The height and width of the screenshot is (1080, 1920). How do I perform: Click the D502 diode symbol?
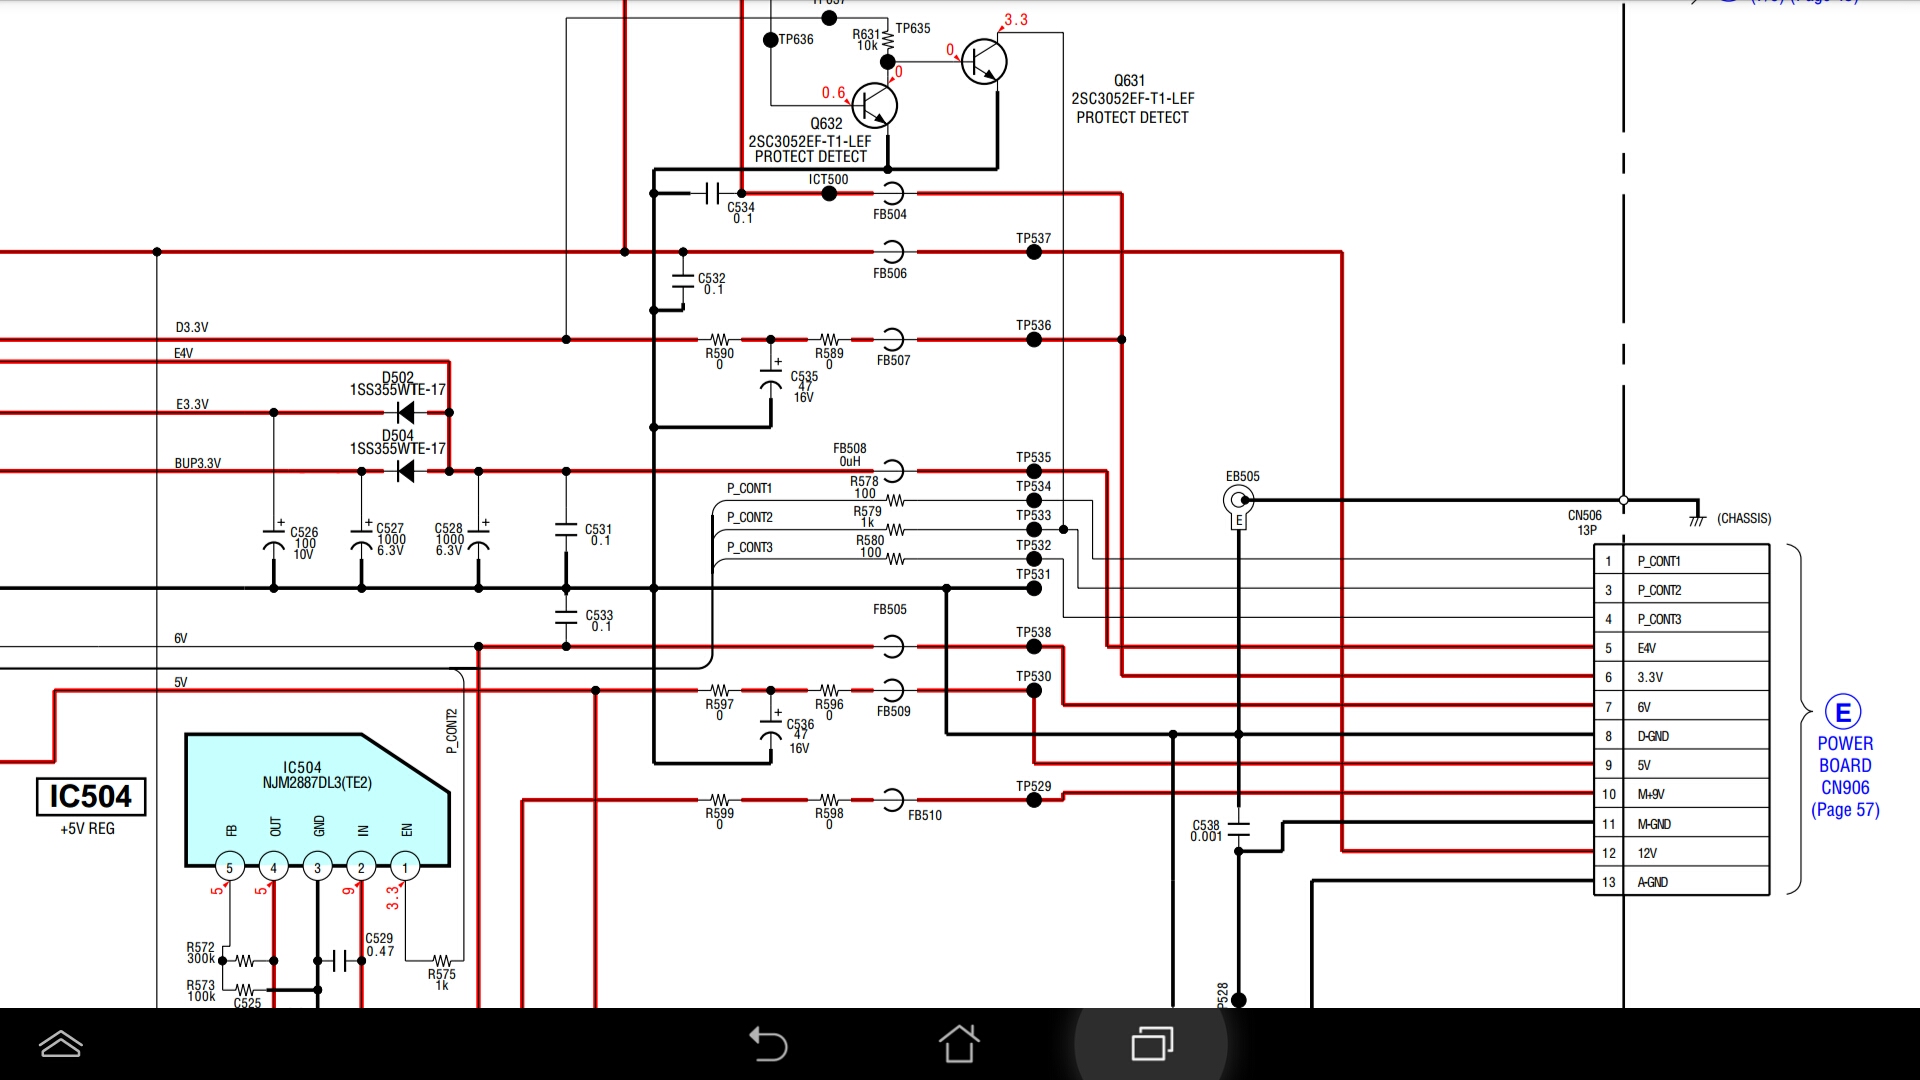405,412
